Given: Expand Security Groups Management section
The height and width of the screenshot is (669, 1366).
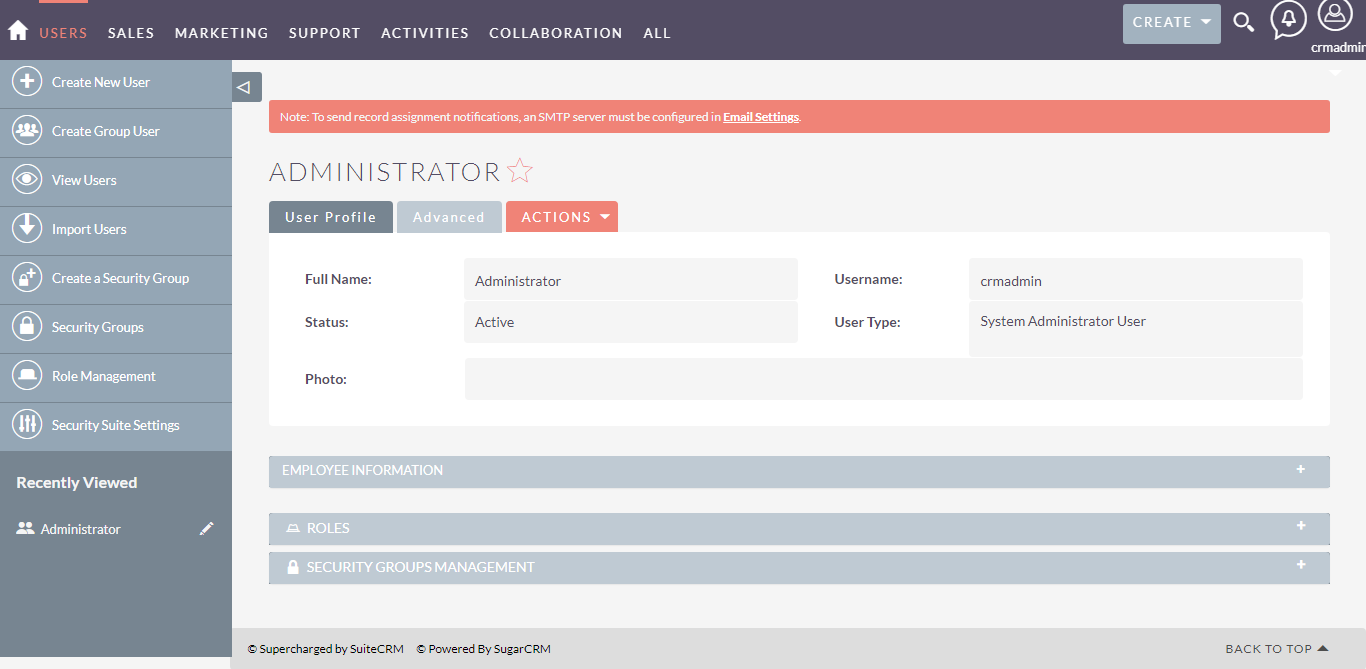Looking at the screenshot, I should click(799, 568).
